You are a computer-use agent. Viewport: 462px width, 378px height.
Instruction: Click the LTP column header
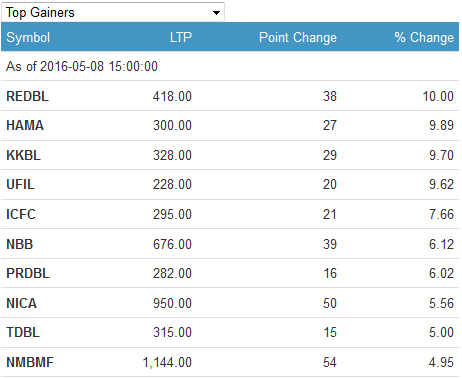coord(181,37)
